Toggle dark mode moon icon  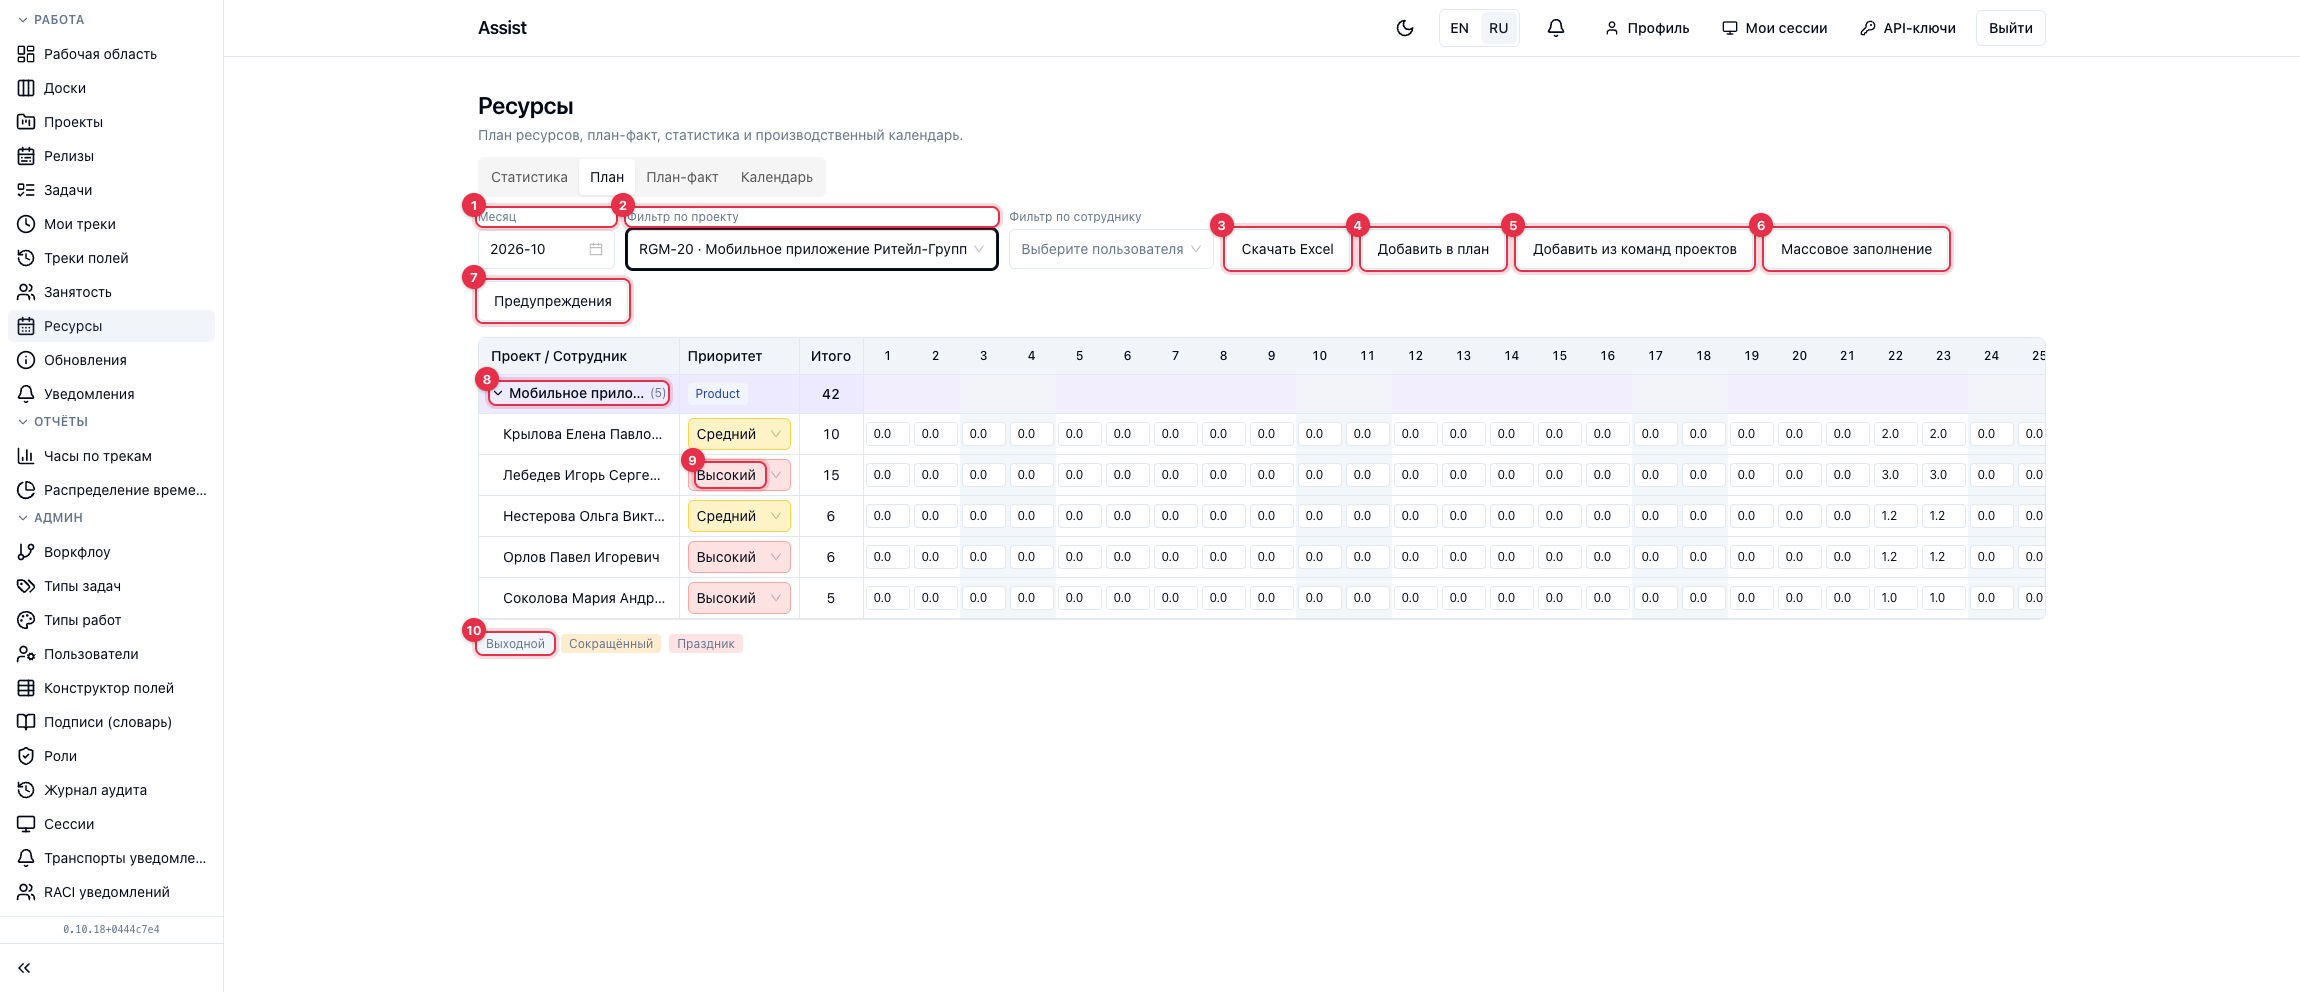[x=1405, y=28]
